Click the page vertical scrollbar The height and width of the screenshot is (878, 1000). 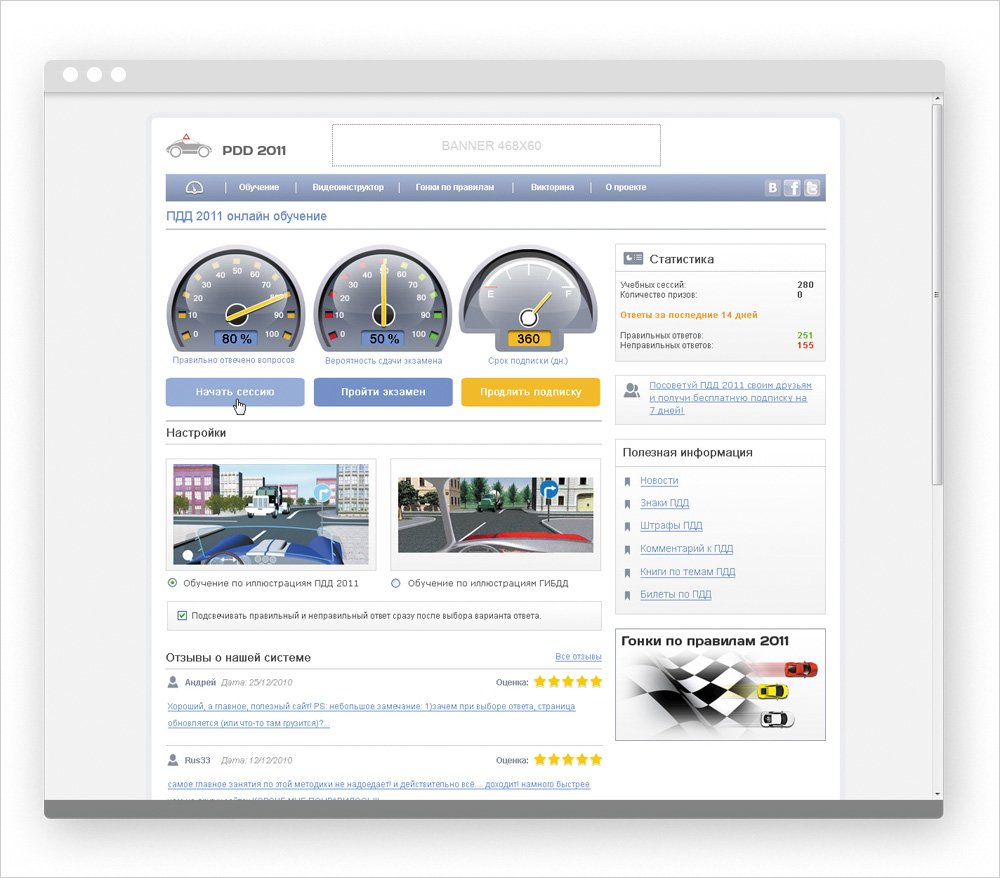coord(936,300)
